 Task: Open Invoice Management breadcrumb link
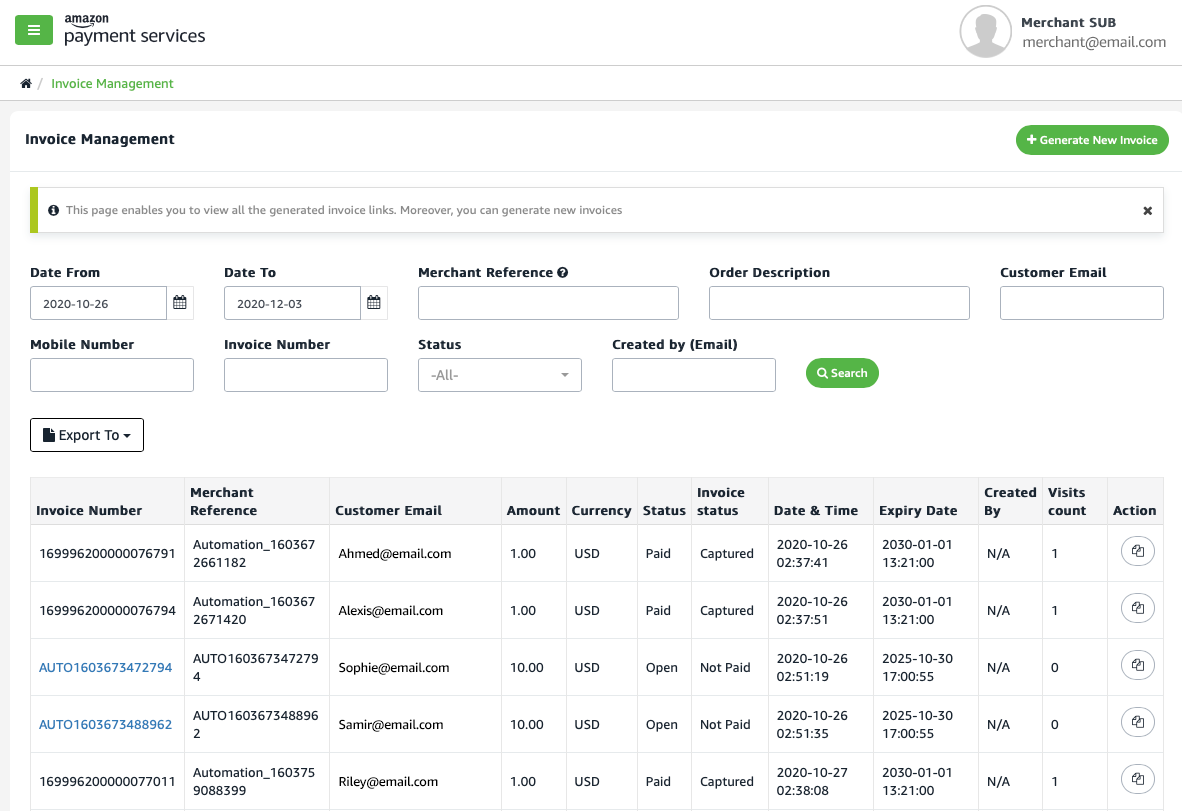pyautogui.click(x=112, y=83)
